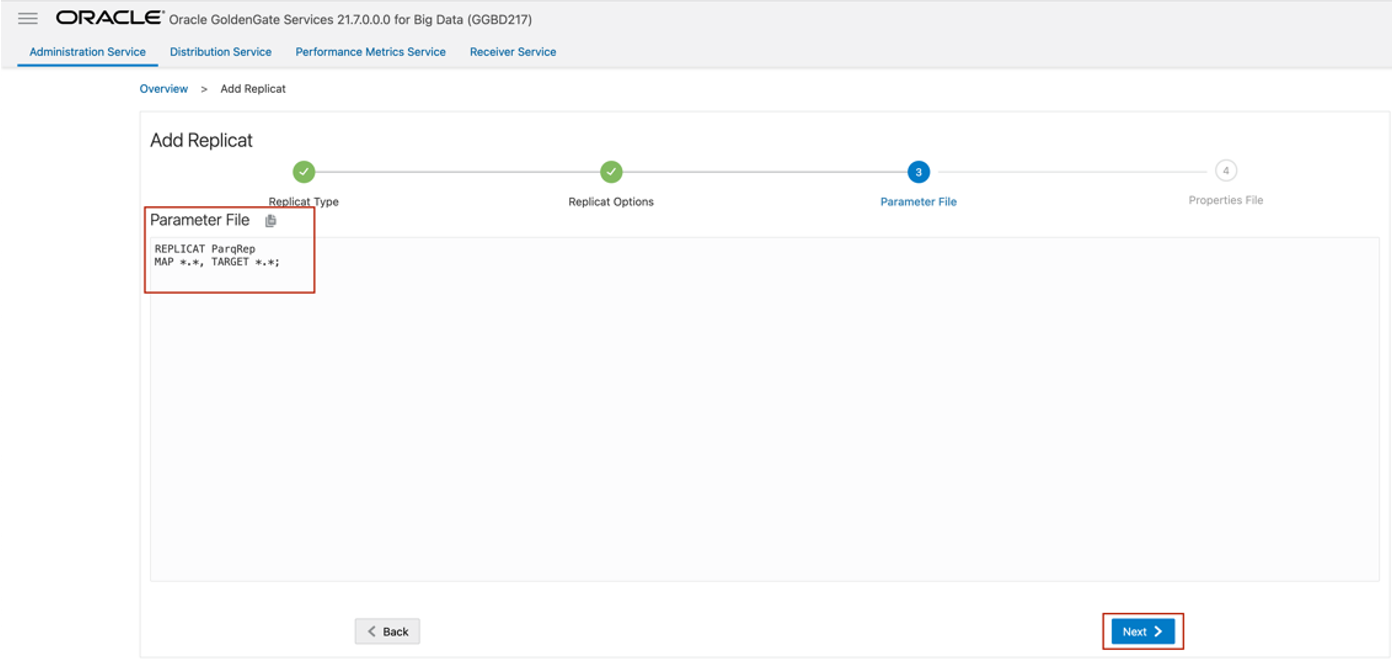Click the Replicat Type completed step circle

point(304,172)
